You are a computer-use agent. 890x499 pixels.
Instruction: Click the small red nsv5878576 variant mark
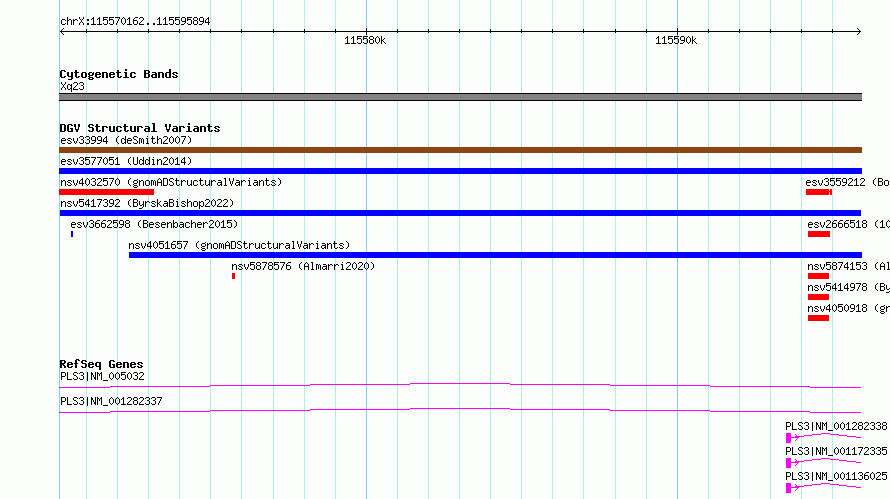click(x=233, y=276)
